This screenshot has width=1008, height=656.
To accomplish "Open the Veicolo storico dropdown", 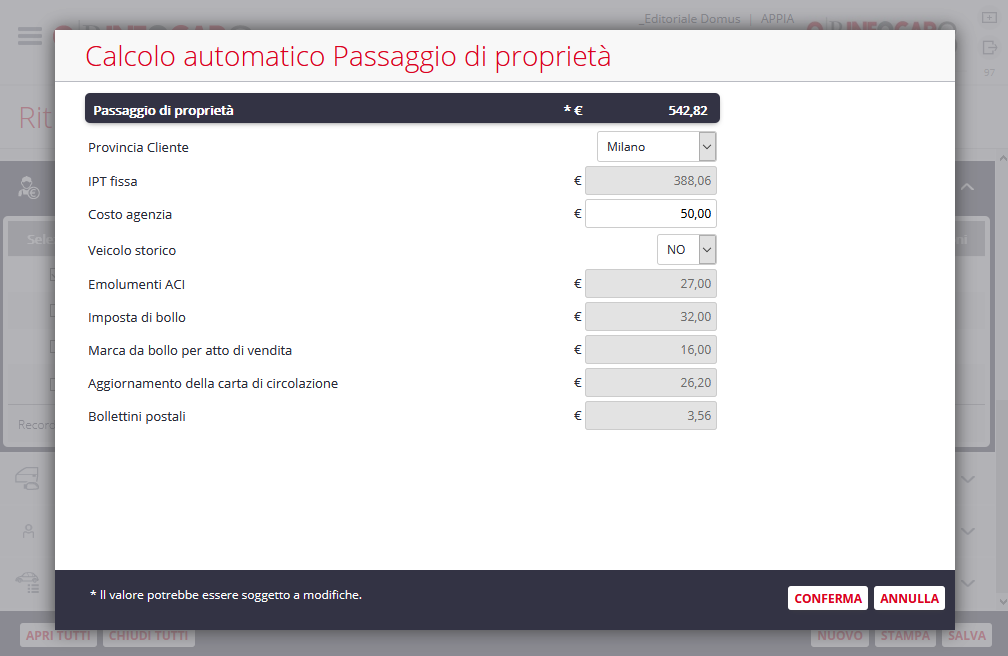I will 686,250.
